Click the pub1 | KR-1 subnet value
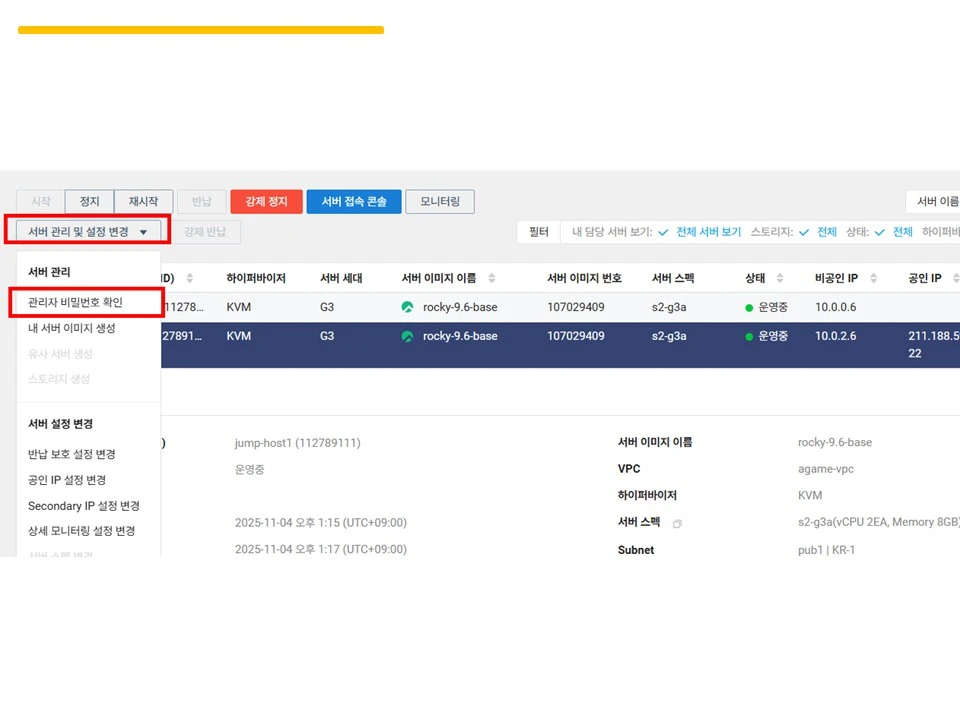 coord(826,550)
